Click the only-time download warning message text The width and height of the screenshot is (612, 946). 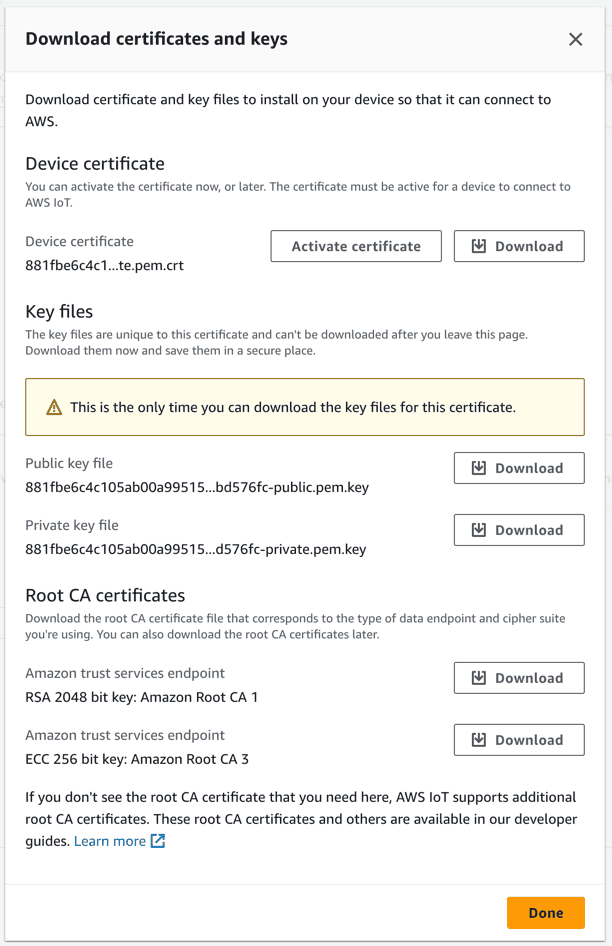click(x=293, y=408)
